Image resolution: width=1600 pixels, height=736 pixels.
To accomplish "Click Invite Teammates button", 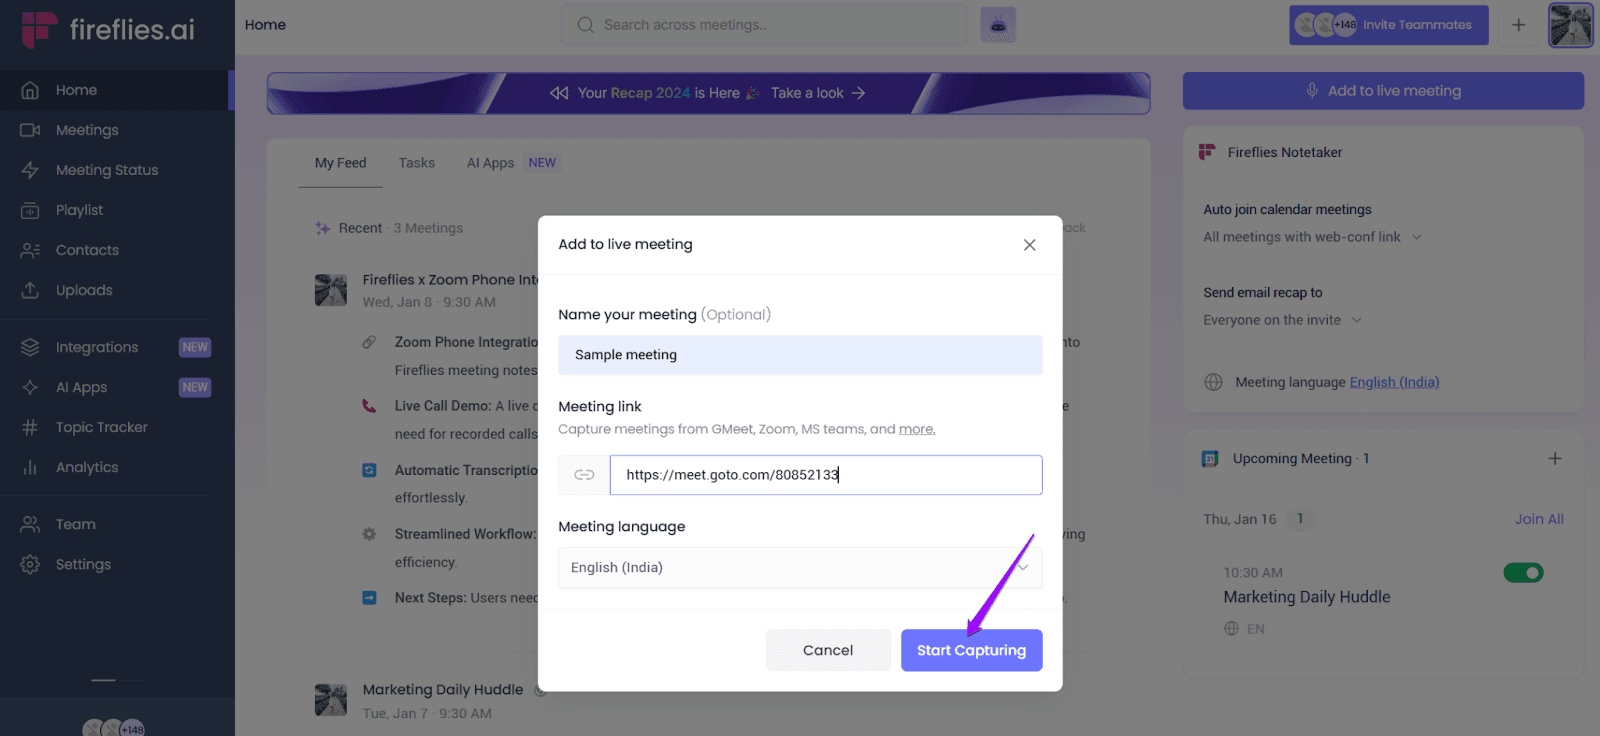I will click(1388, 25).
